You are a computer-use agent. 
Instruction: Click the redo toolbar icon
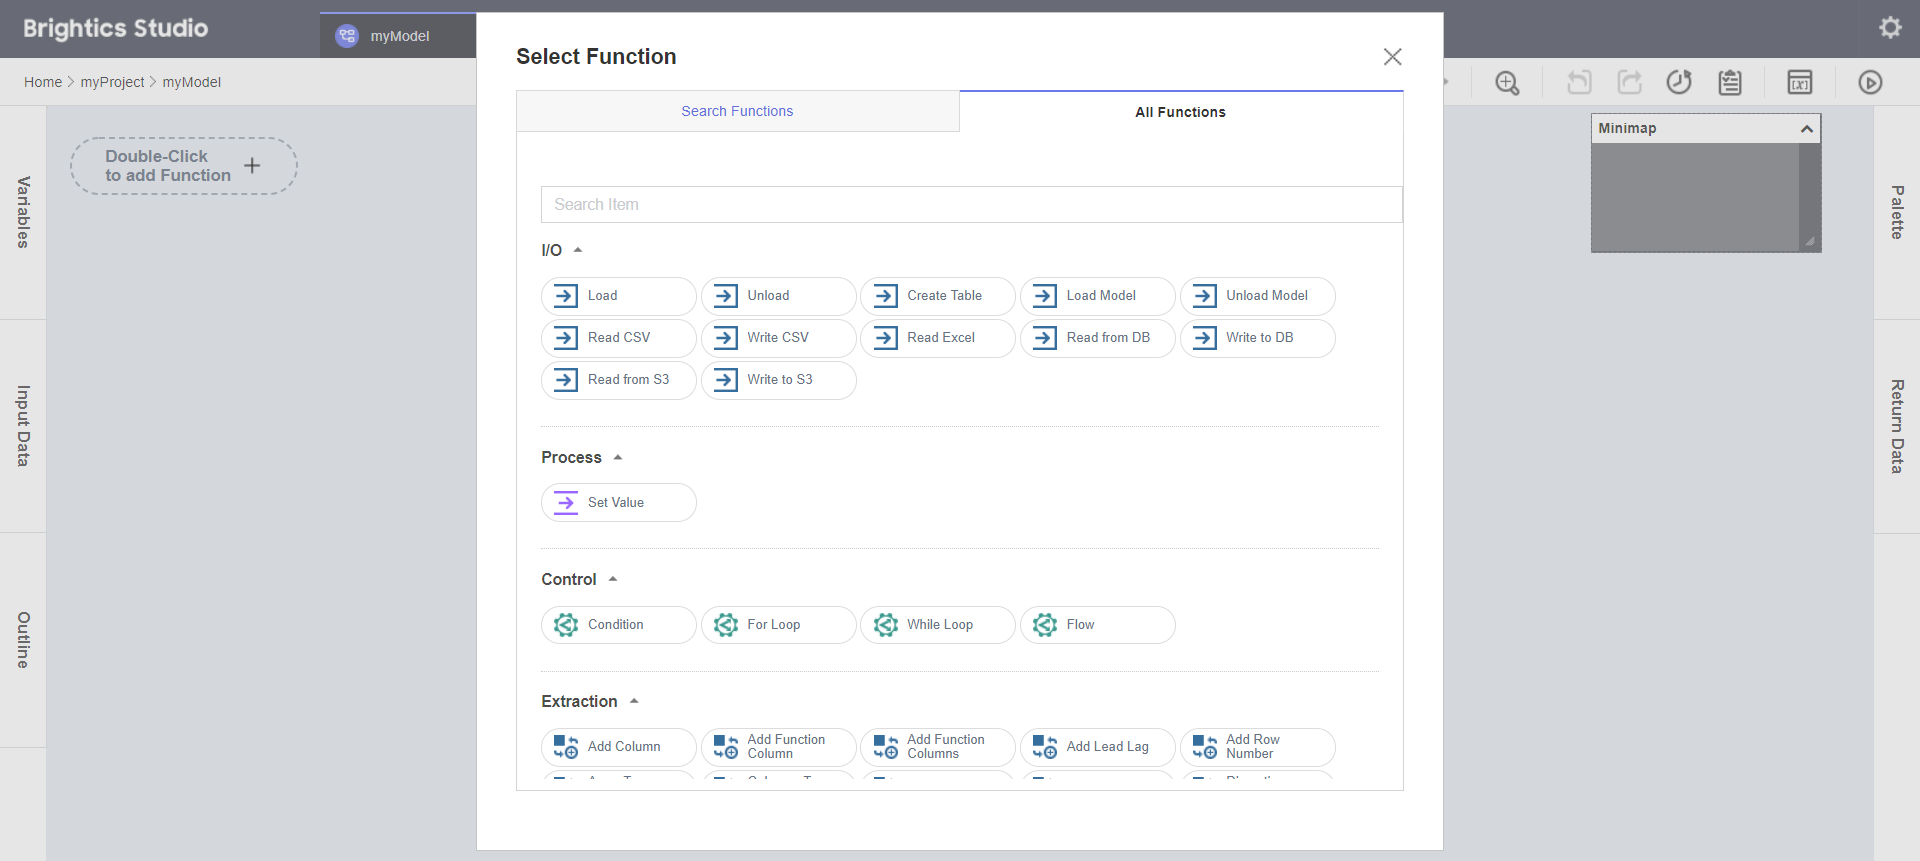coord(1630,82)
